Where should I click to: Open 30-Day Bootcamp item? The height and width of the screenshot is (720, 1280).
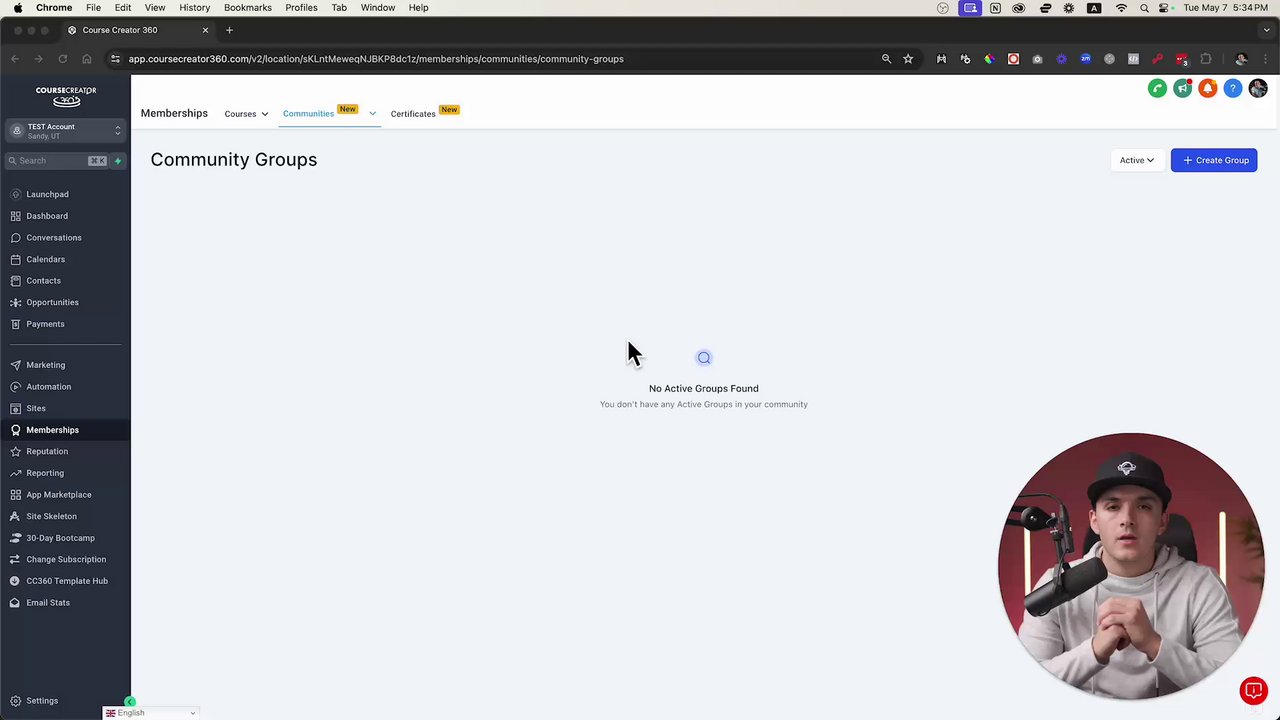[60, 538]
